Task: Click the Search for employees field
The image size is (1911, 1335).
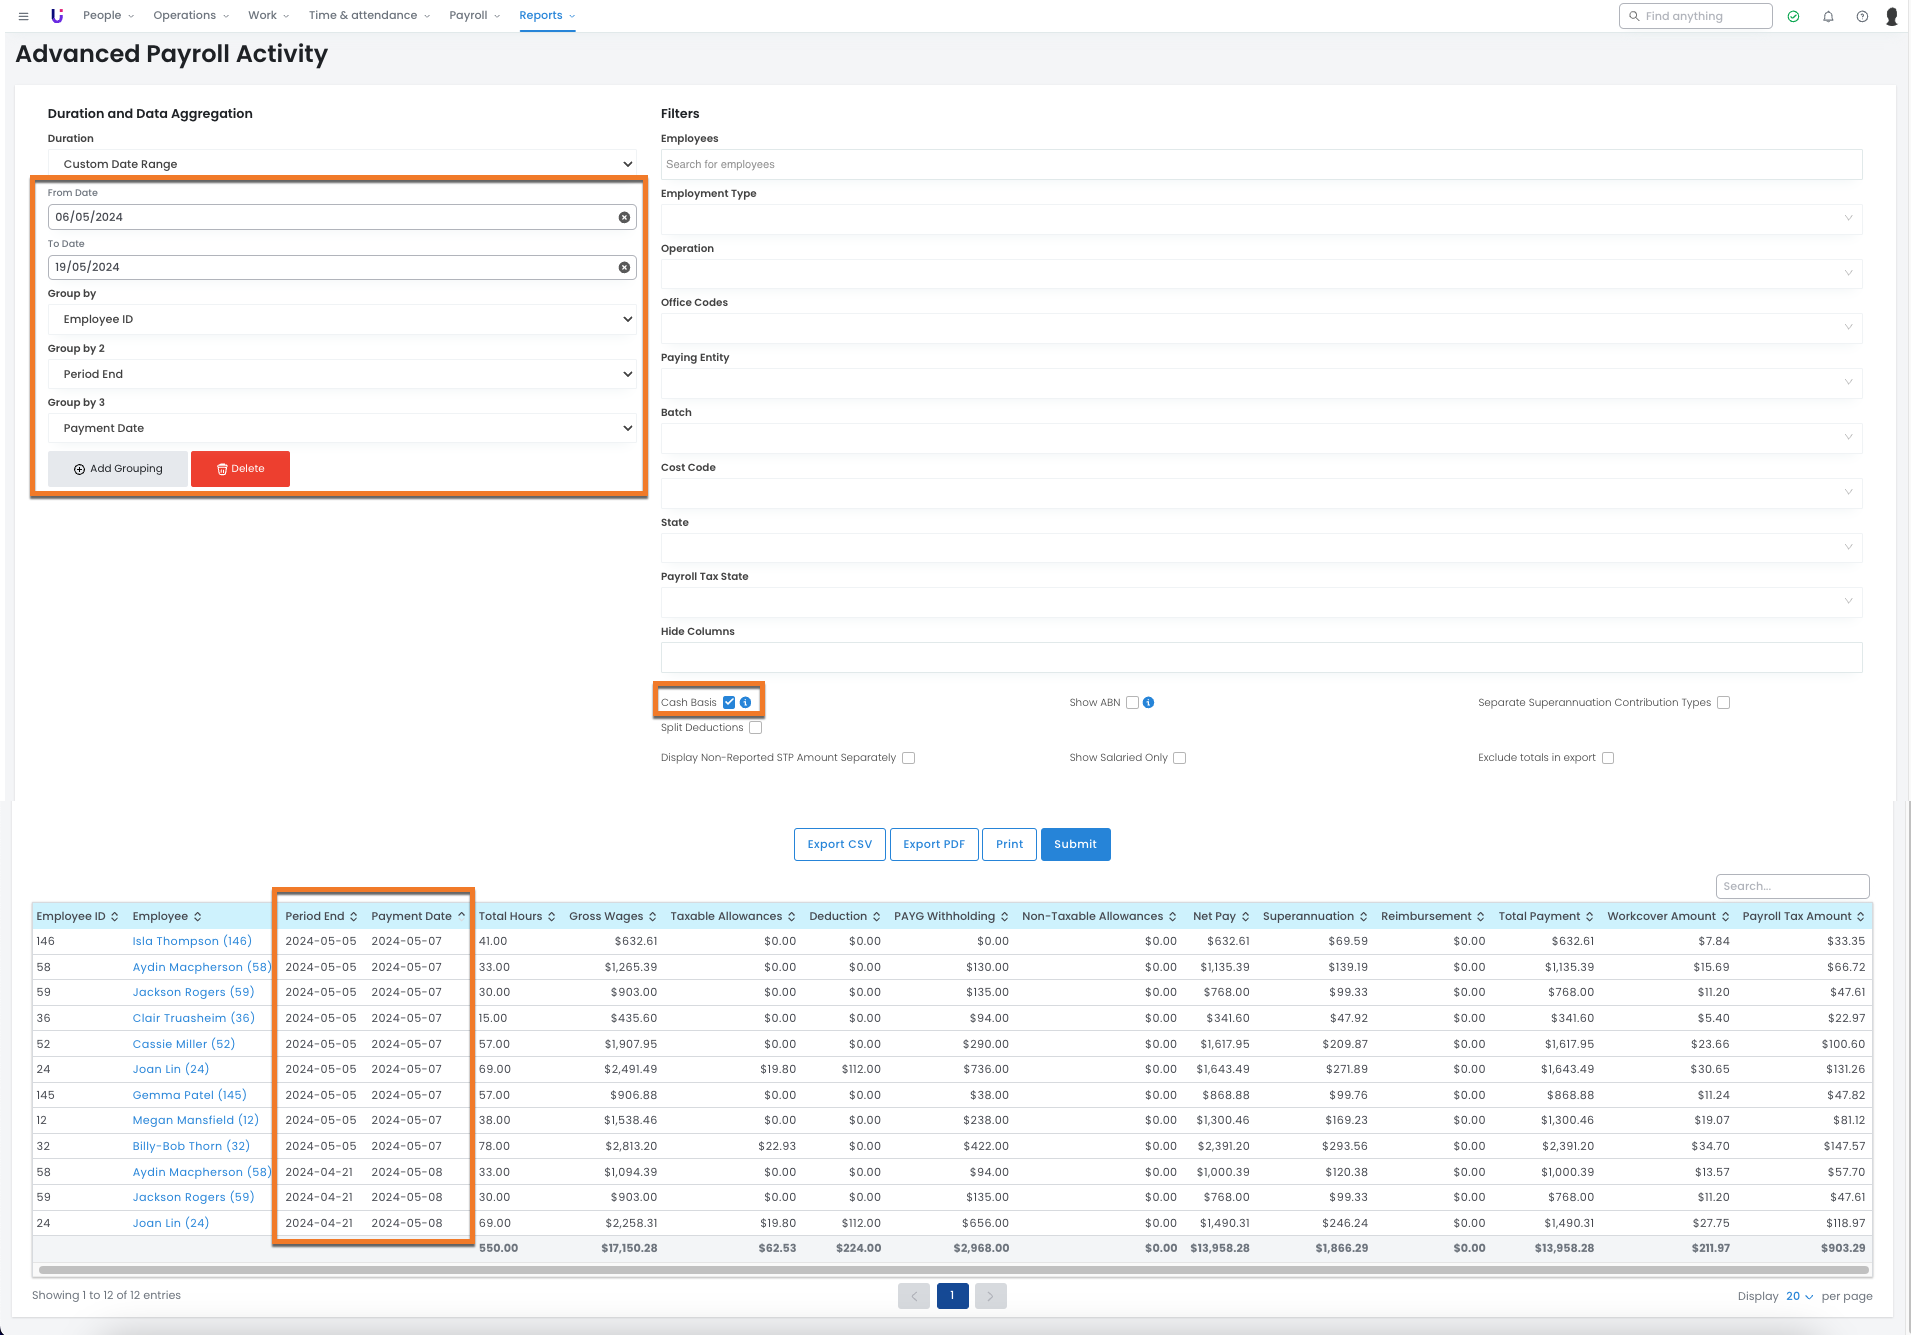Action: [1260, 165]
